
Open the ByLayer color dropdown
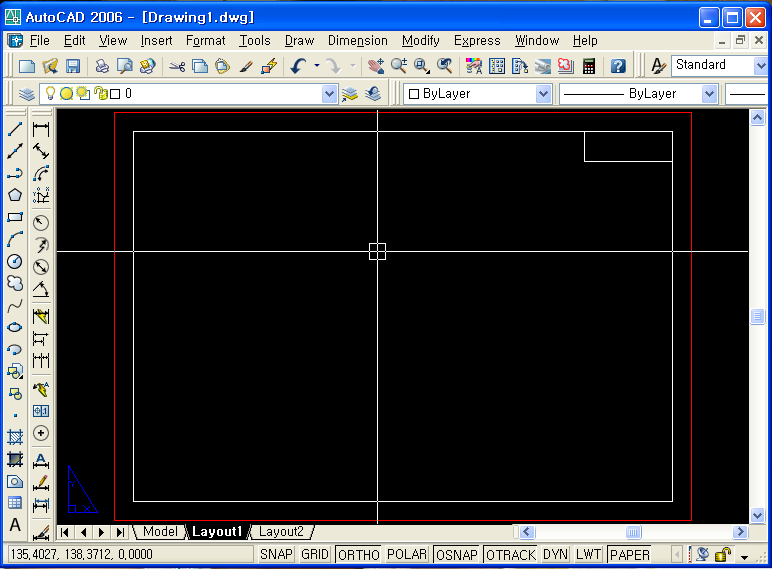tap(543, 94)
